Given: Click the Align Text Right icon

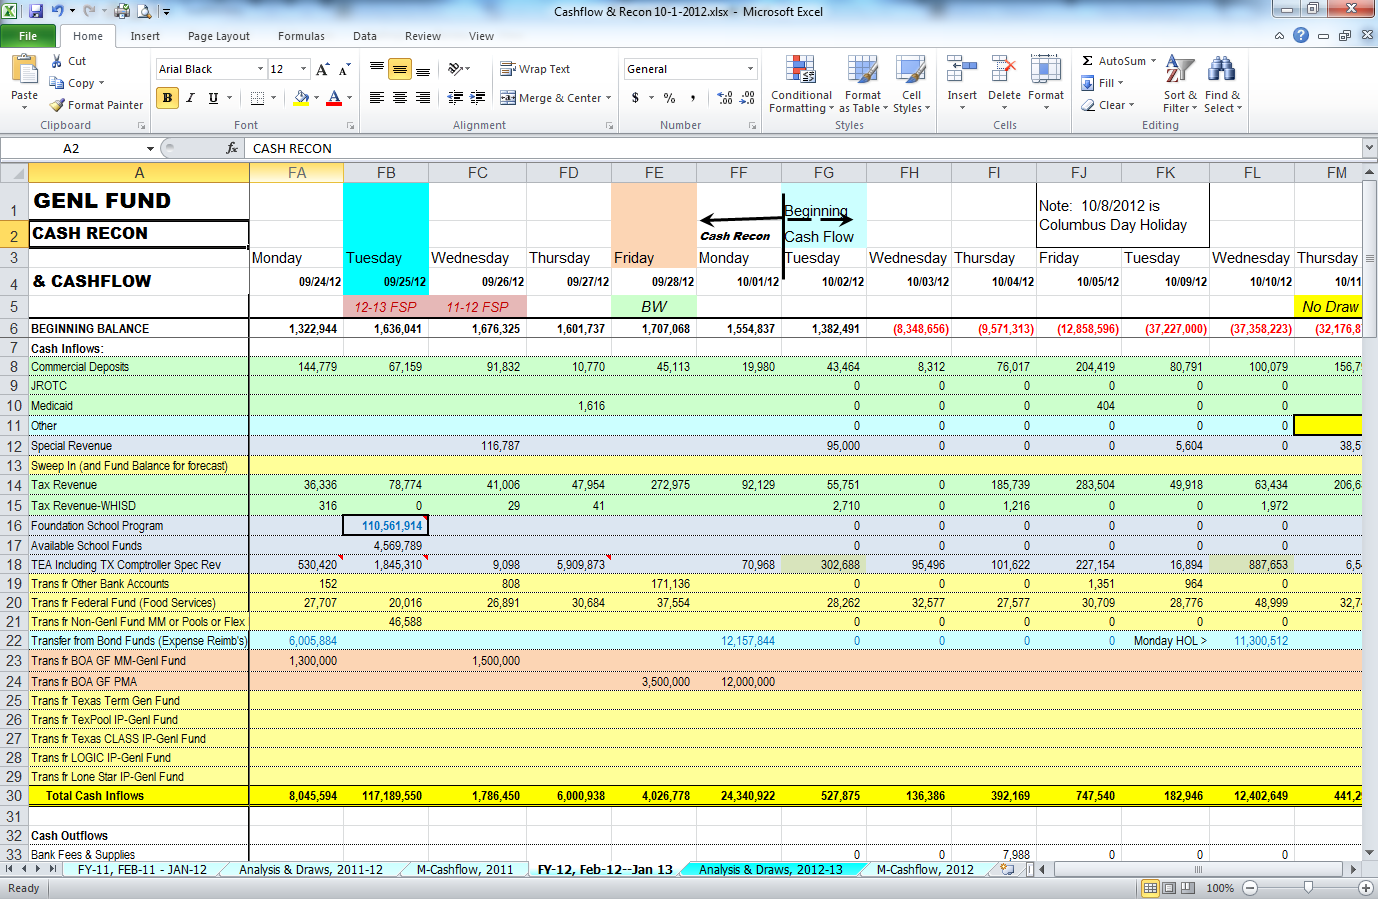Looking at the screenshot, I should click(x=423, y=98).
